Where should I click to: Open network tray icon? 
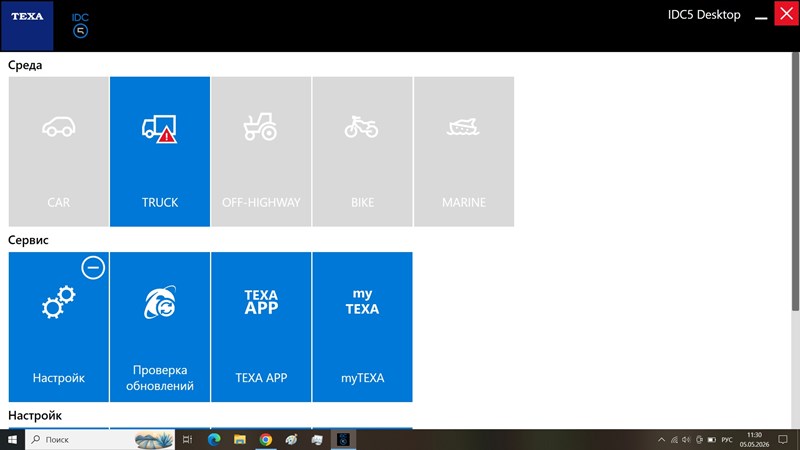pos(674,439)
